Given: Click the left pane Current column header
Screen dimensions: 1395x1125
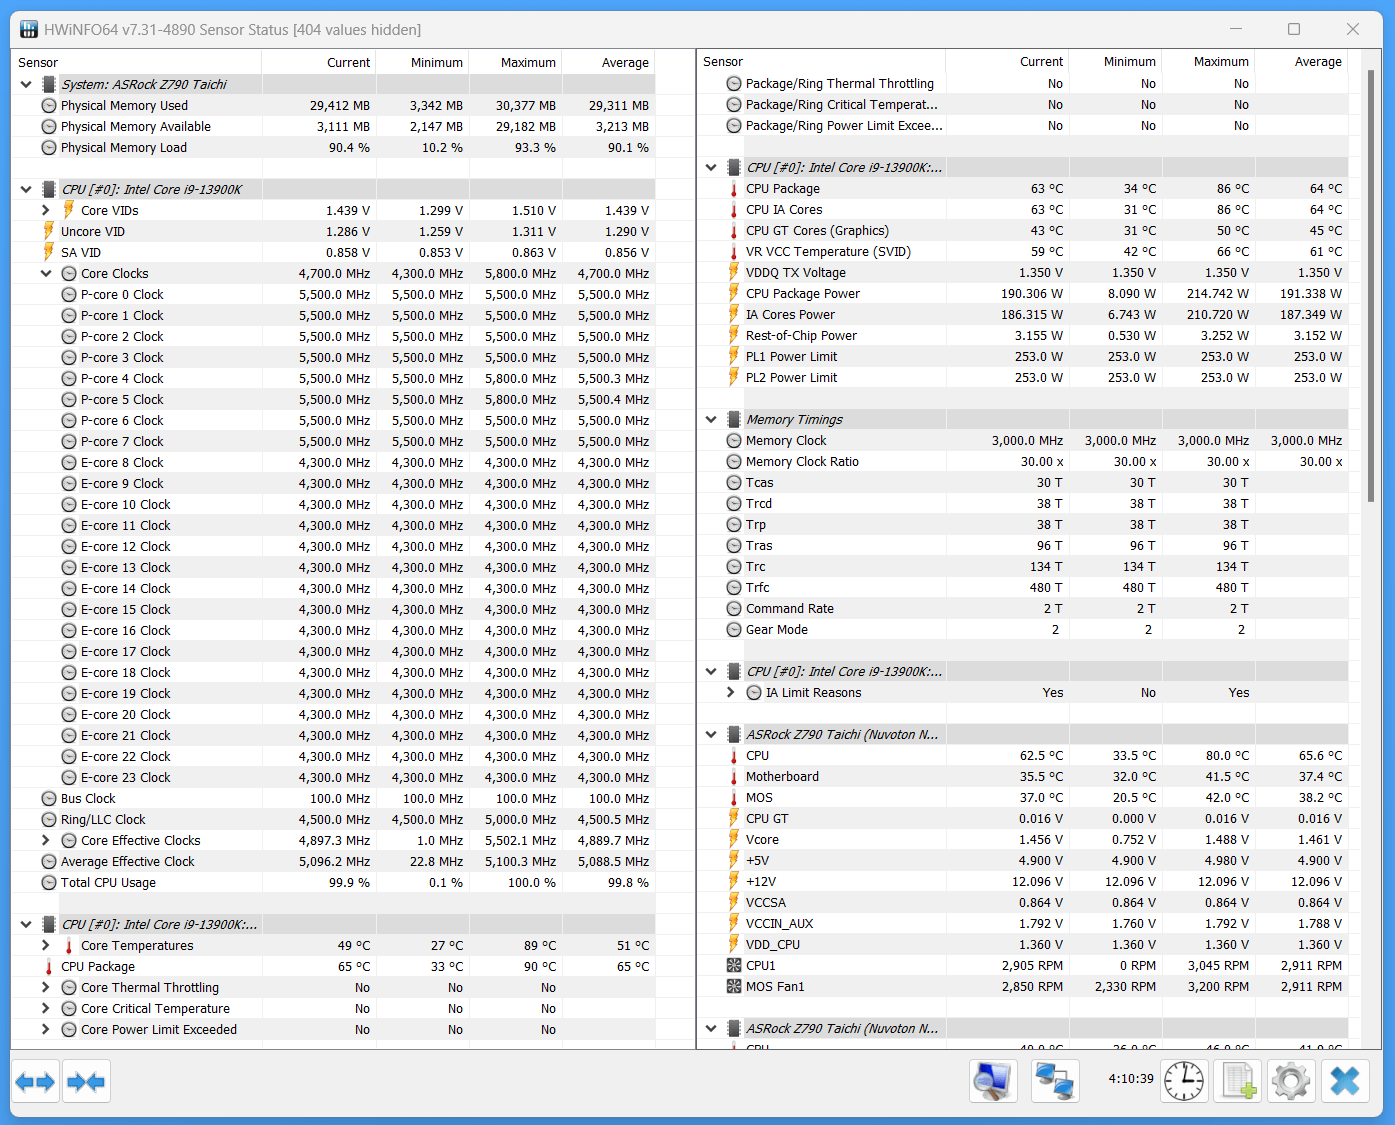Looking at the screenshot, I should [319, 63].
